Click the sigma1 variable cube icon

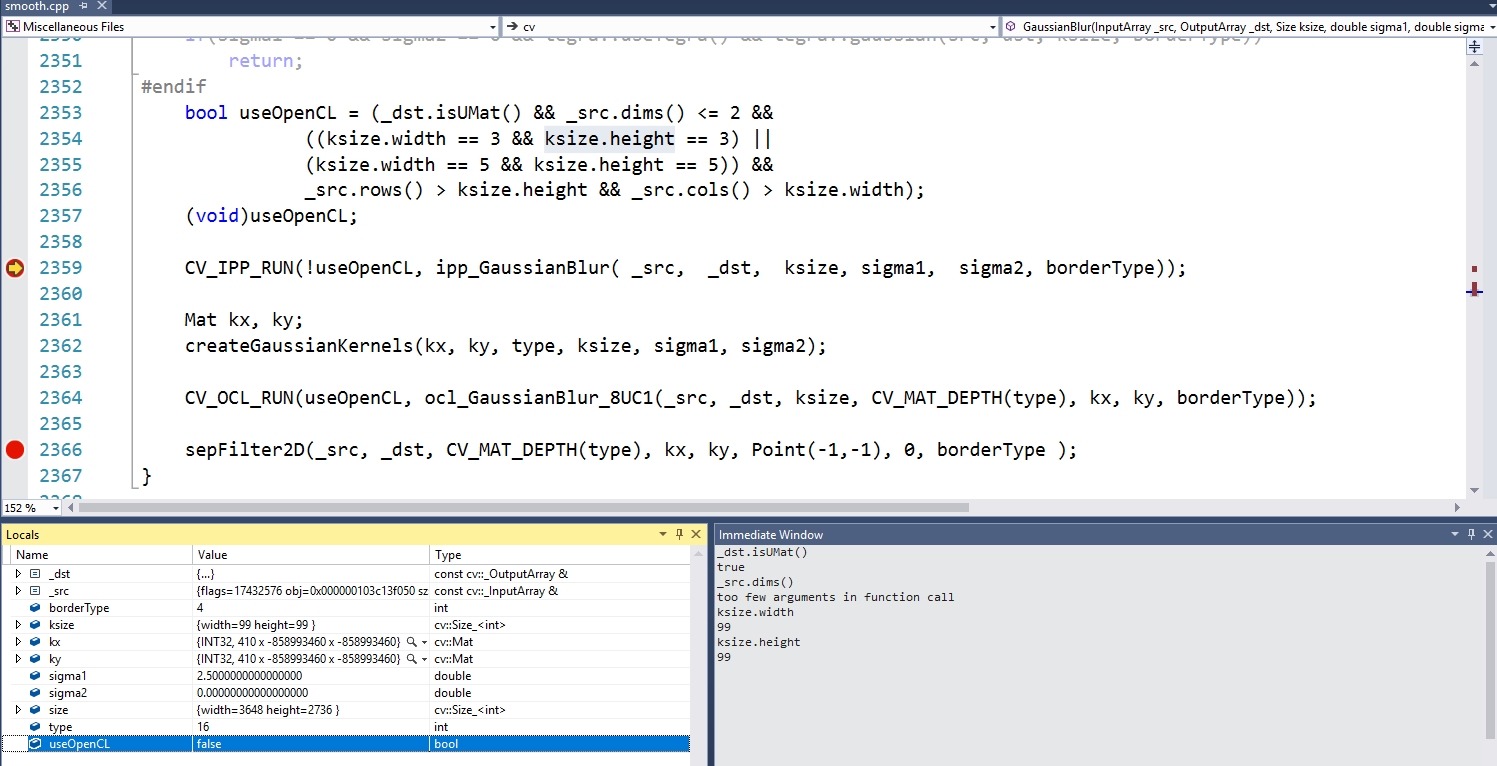(x=35, y=676)
